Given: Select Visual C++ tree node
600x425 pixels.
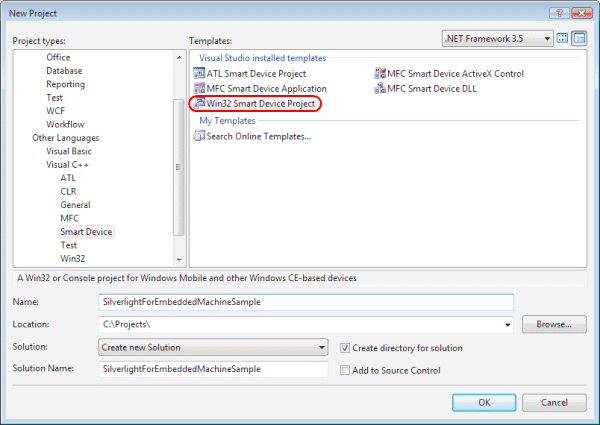Looking at the screenshot, I should pyautogui.click(x=67, y=164).
